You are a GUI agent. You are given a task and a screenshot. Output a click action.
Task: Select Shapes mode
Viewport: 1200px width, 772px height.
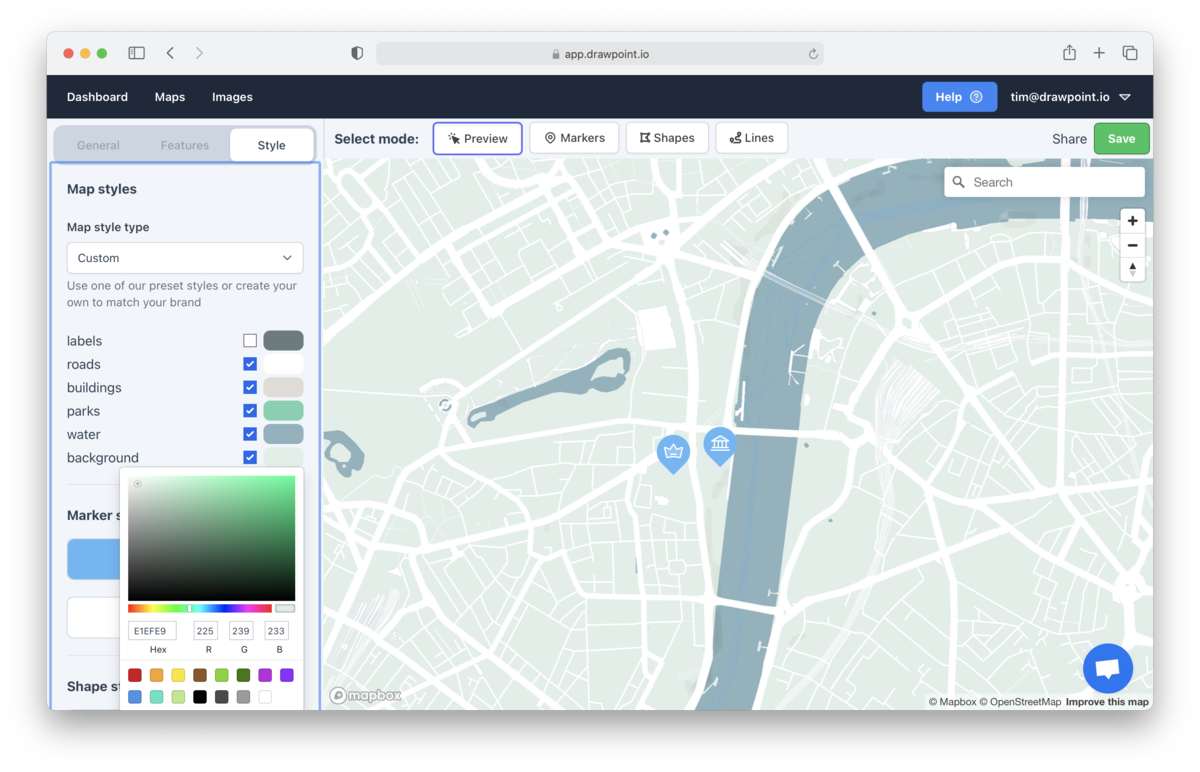(x=667, y=138)
